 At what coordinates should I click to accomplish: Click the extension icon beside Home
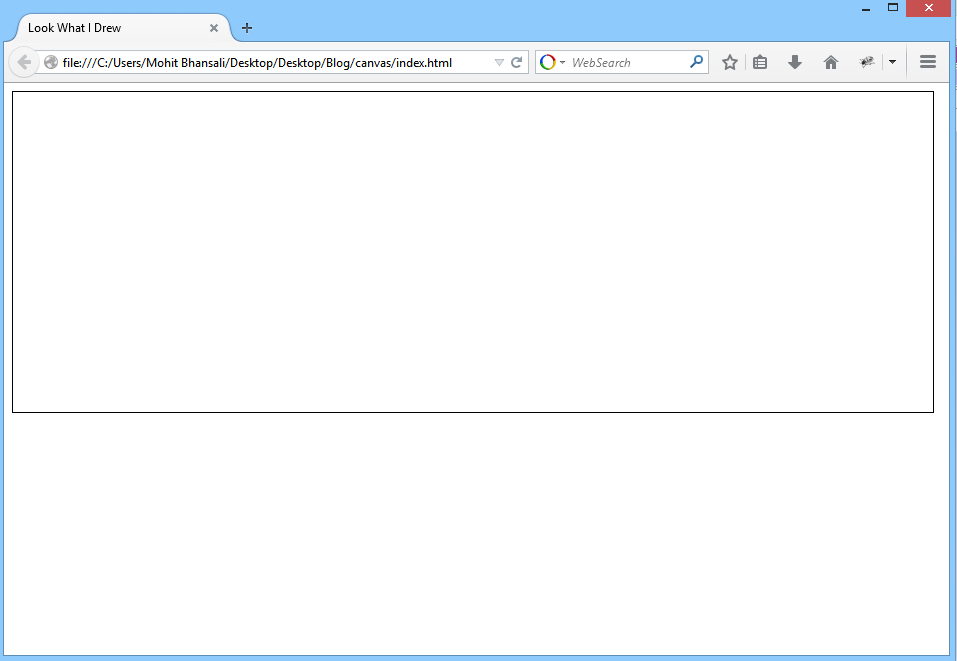pos(866,62)
